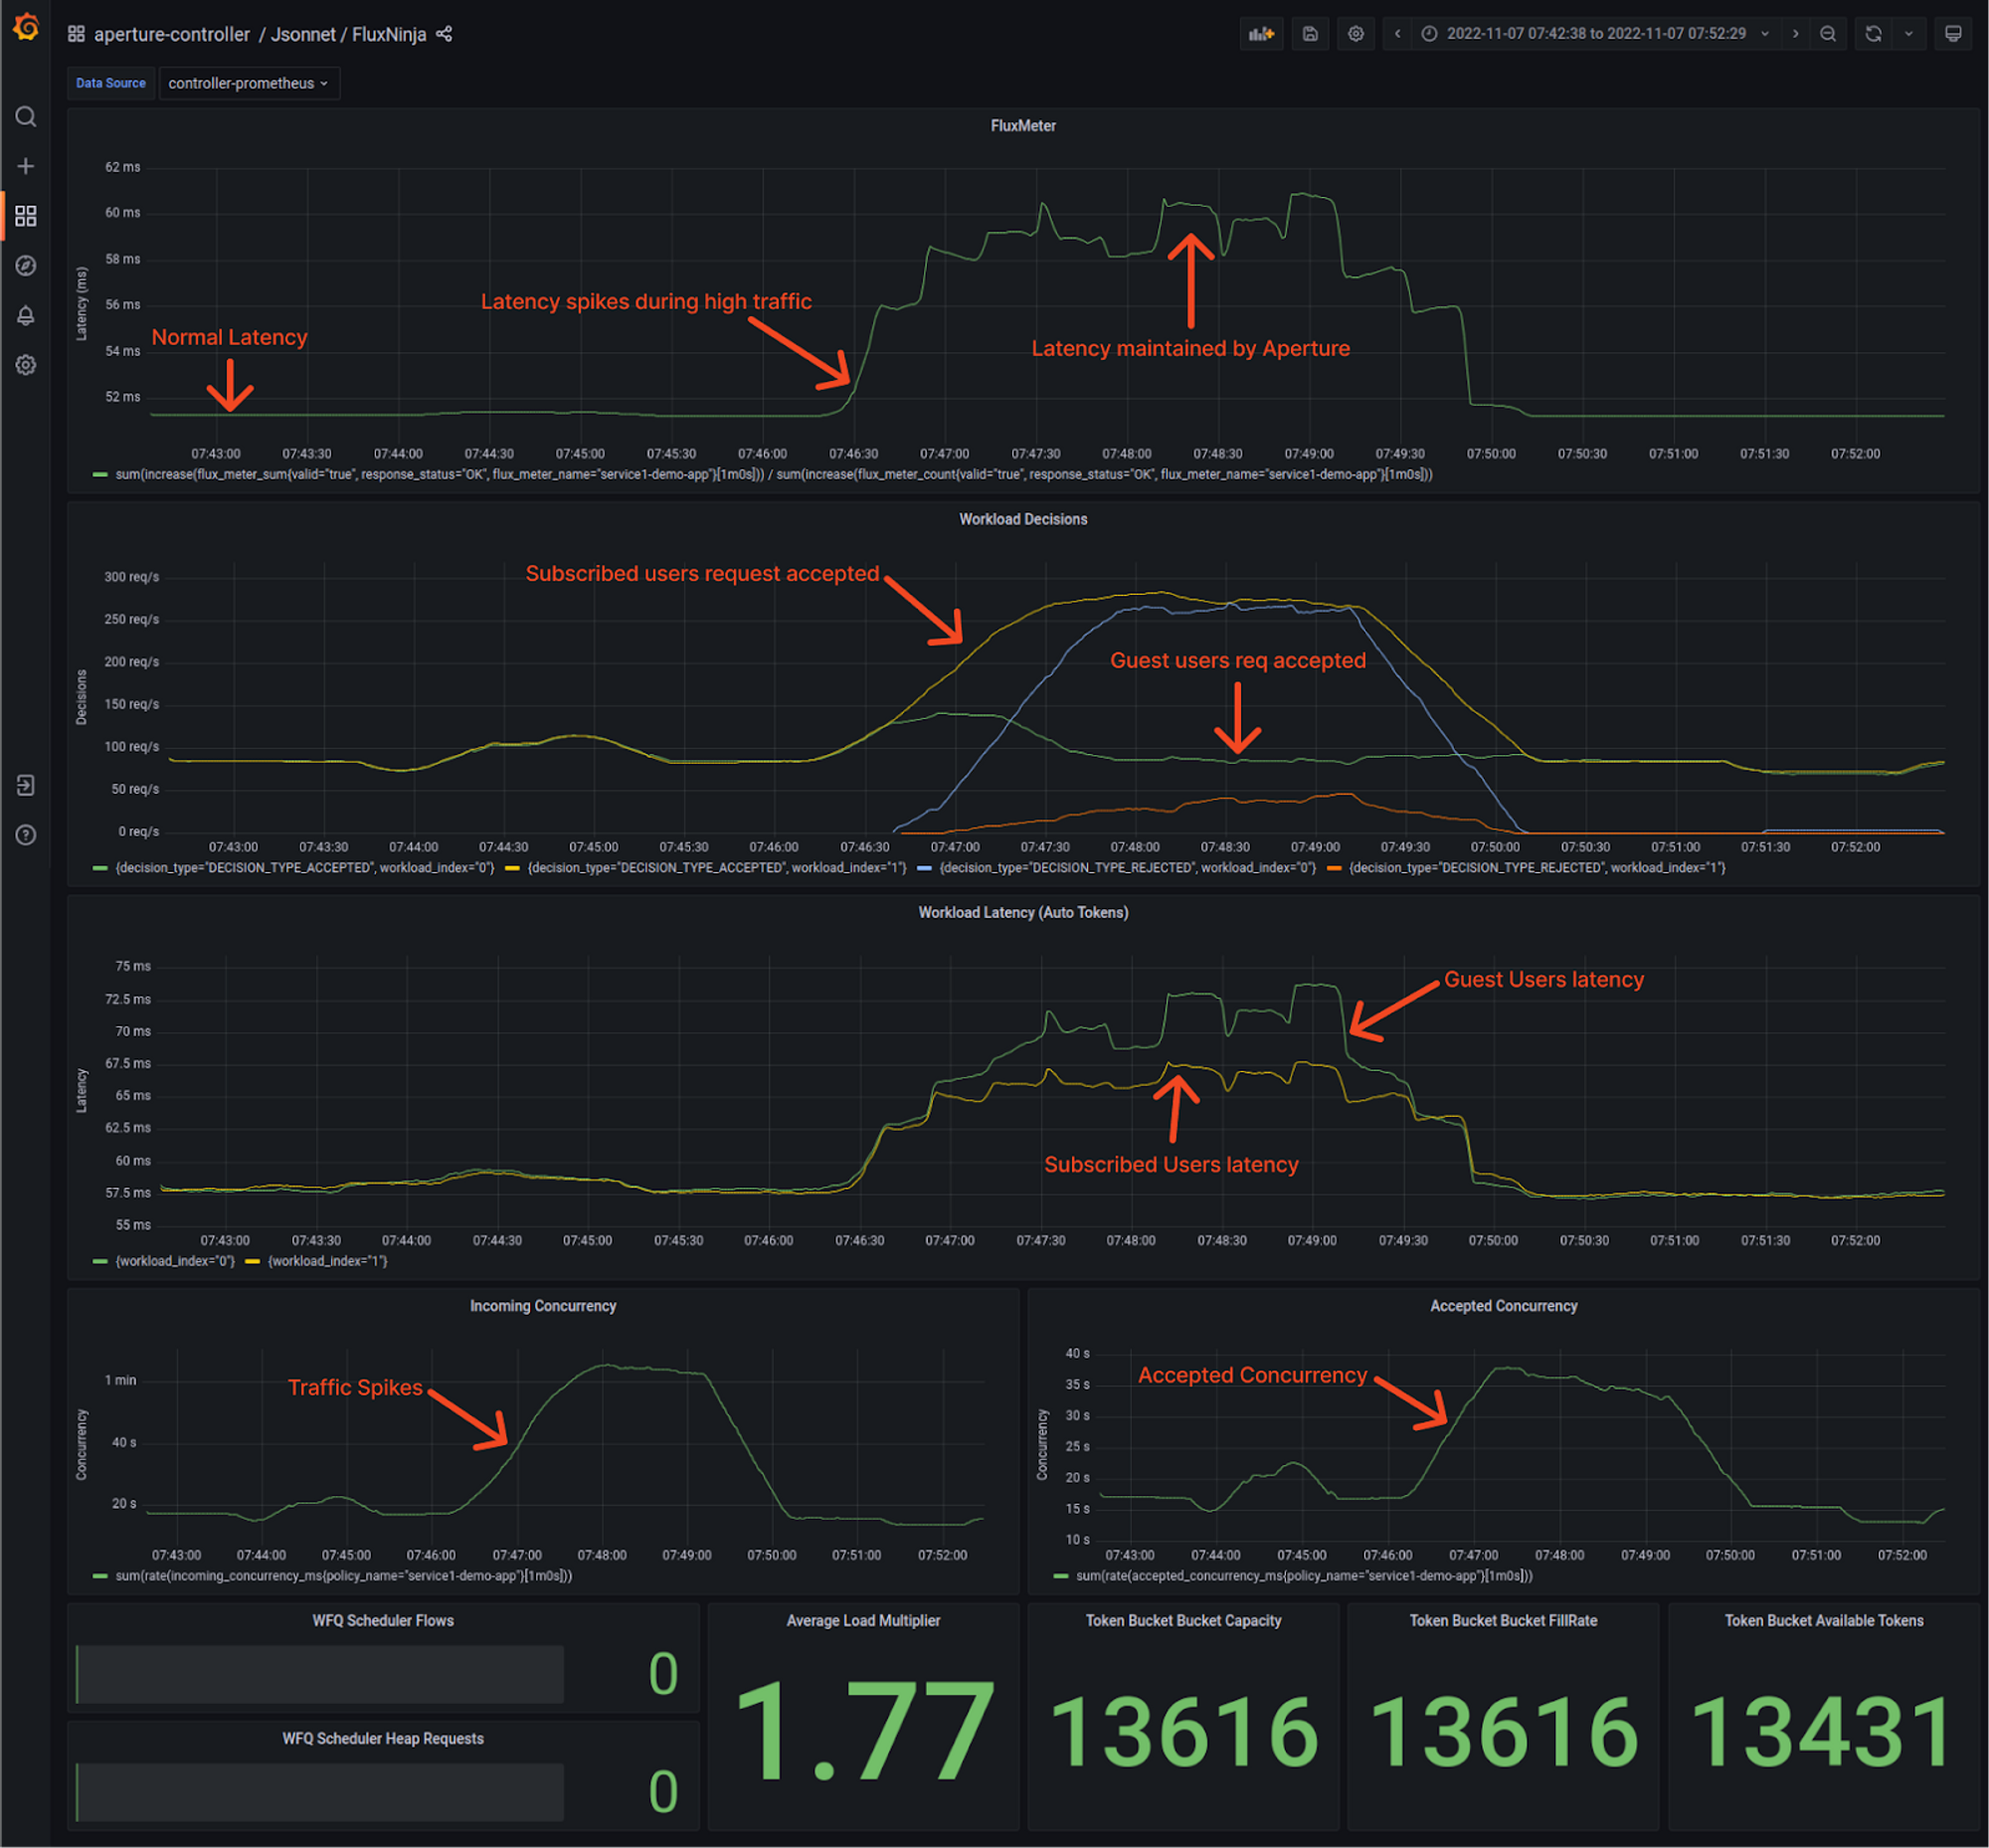
Task: Open the Help question mark icon
Action: (26, 835)
